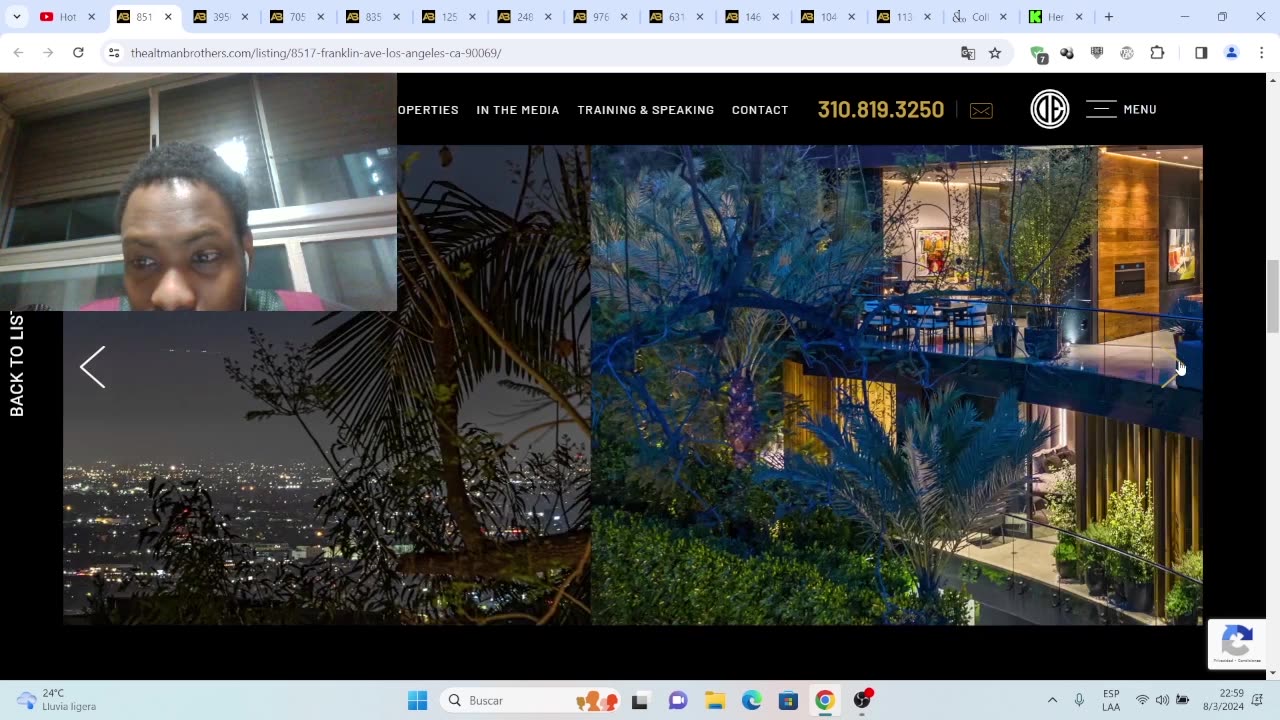Click the phone number 310.819.3250
This screenshot has height=720, width=1280.
click(x=881, y=110)
